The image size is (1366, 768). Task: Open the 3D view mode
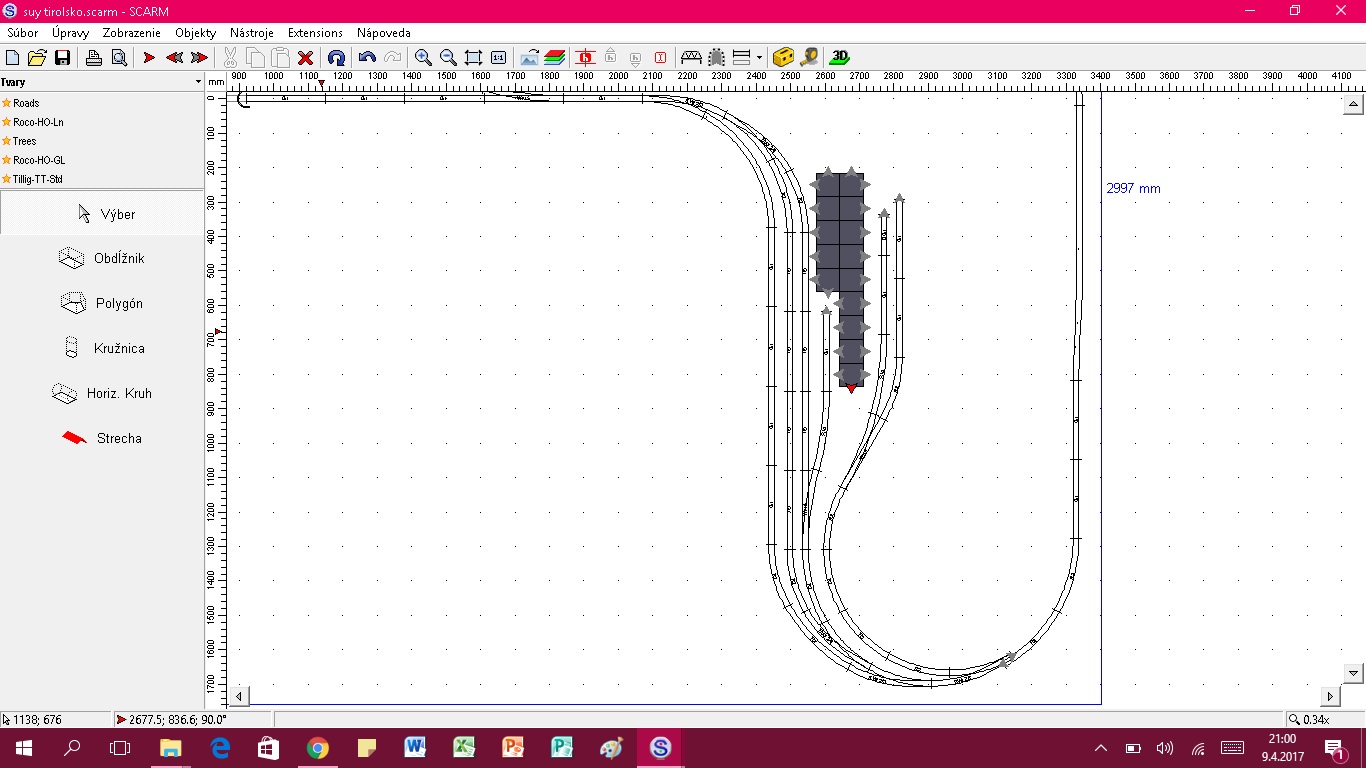(840, 58)
